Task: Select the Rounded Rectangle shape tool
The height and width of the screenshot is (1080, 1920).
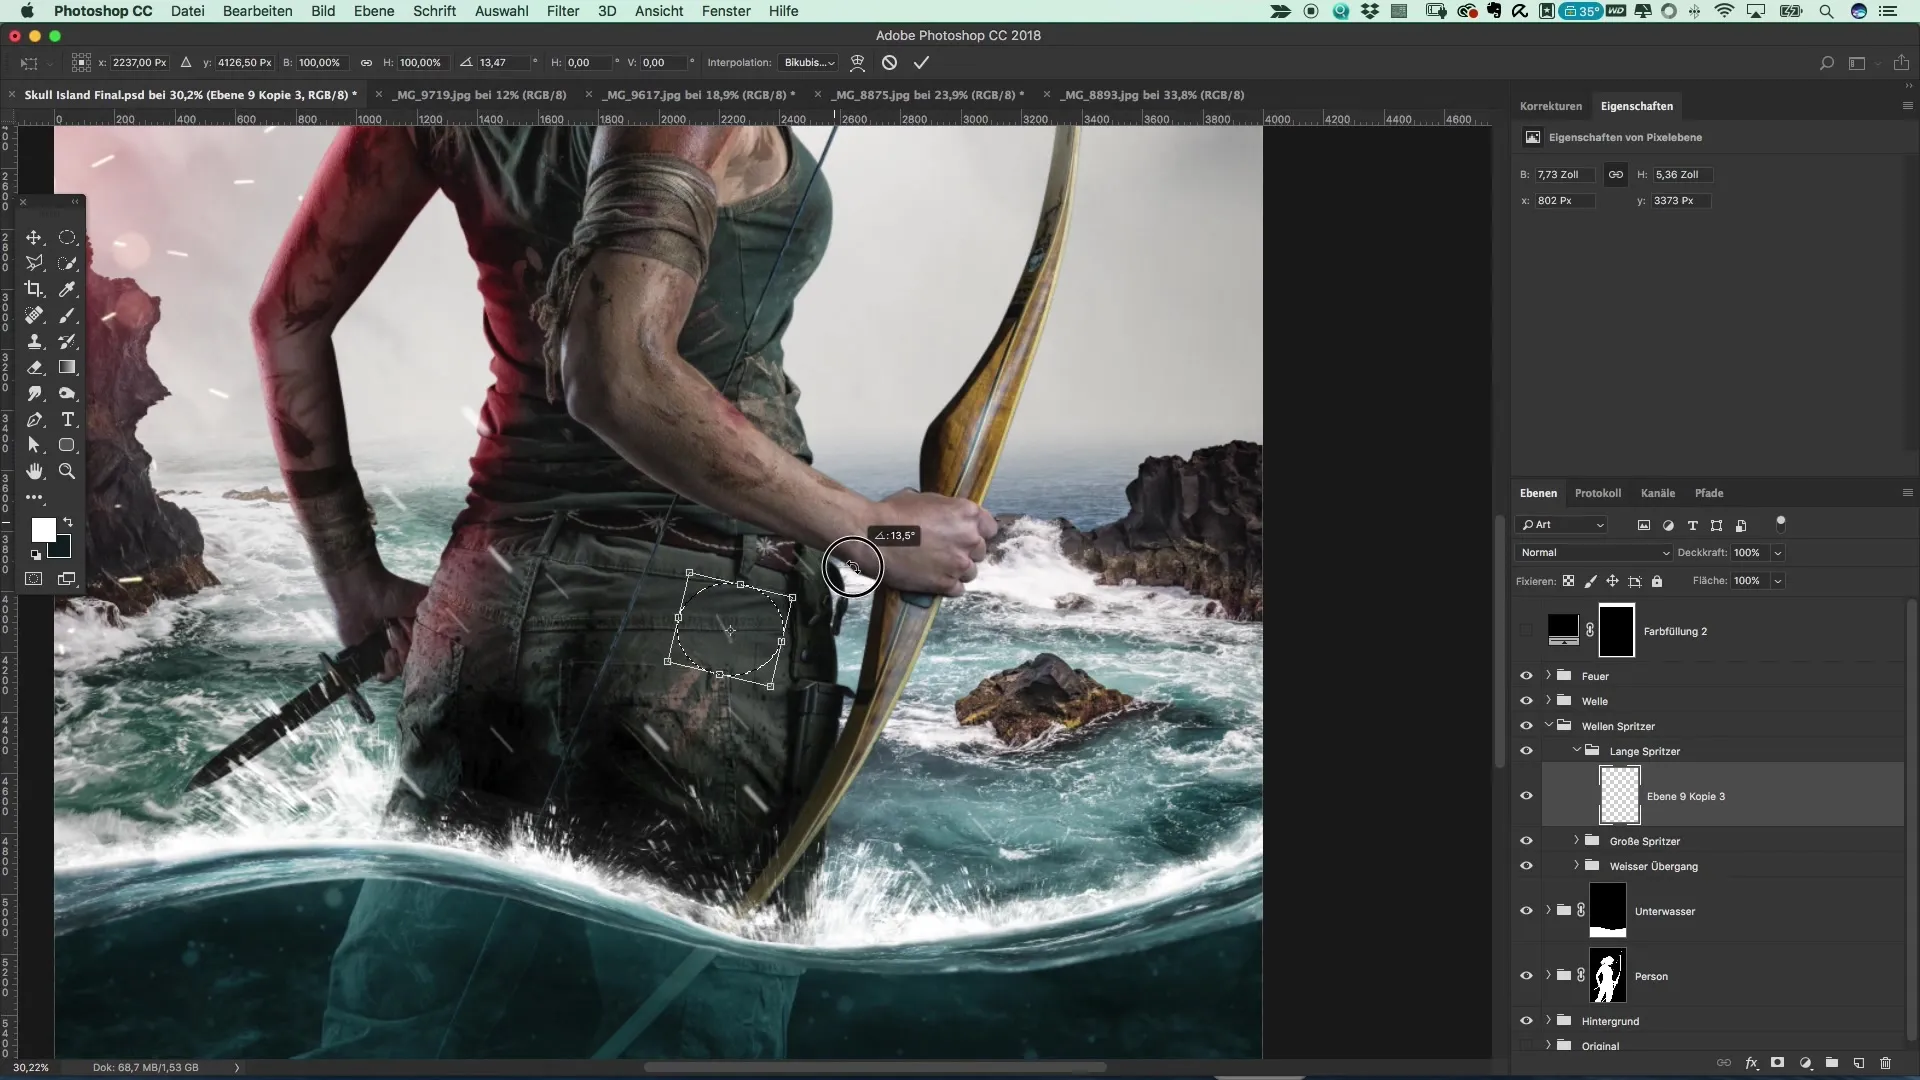Action: click(x=67, y=445)
